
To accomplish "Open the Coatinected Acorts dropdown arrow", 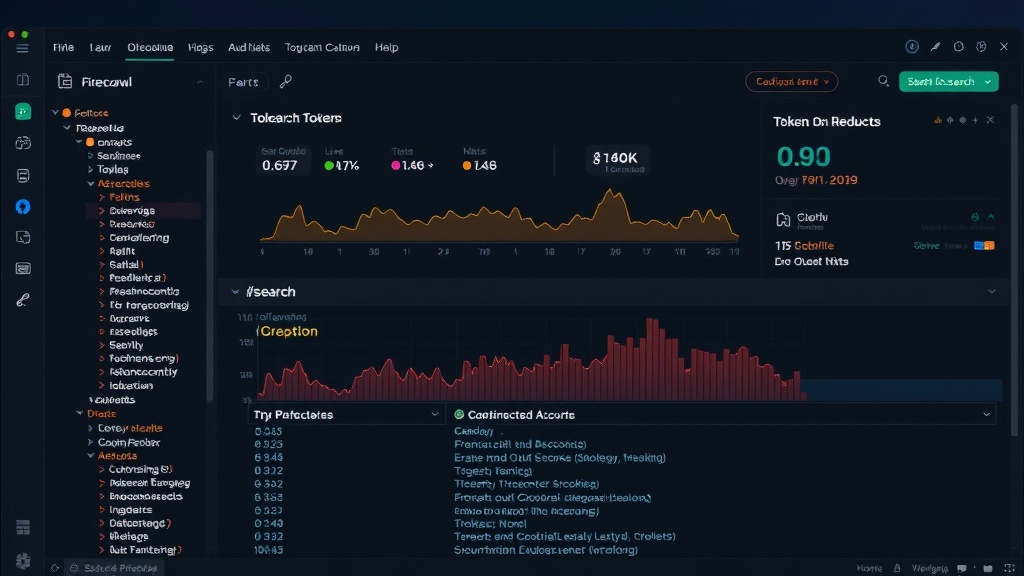I will click(986, 415).
